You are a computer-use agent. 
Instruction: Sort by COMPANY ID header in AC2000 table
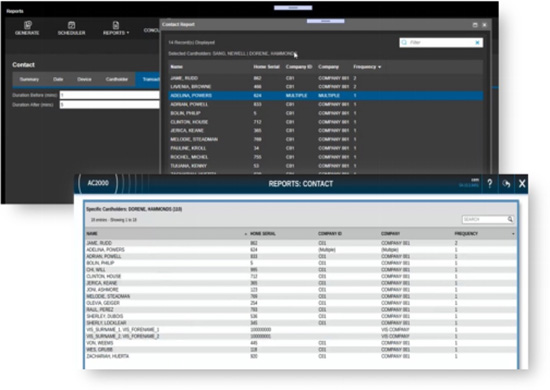click(330, 234)
